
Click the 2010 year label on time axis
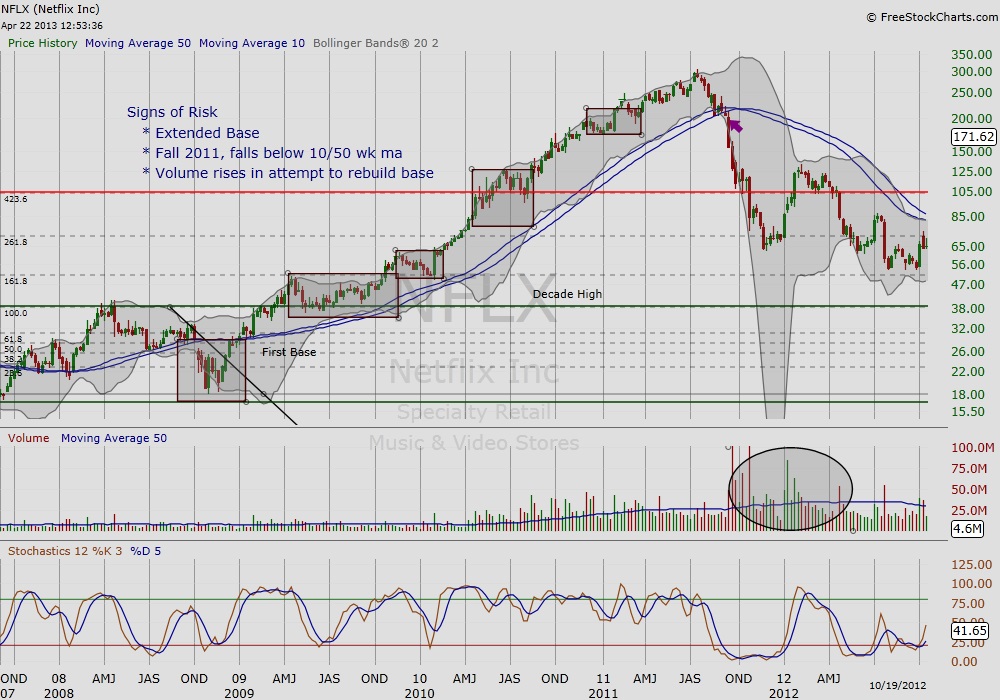419,693
